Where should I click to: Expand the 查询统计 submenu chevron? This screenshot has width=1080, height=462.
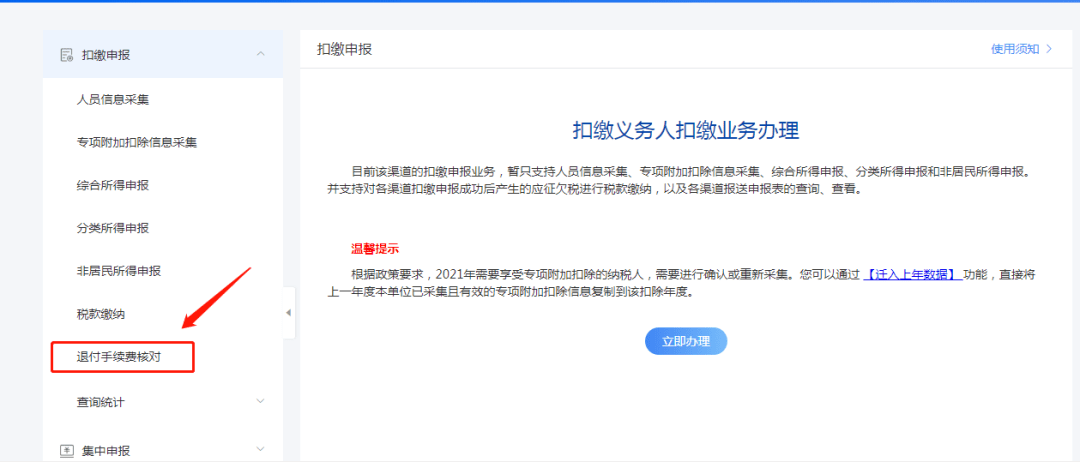pos(261,402)
